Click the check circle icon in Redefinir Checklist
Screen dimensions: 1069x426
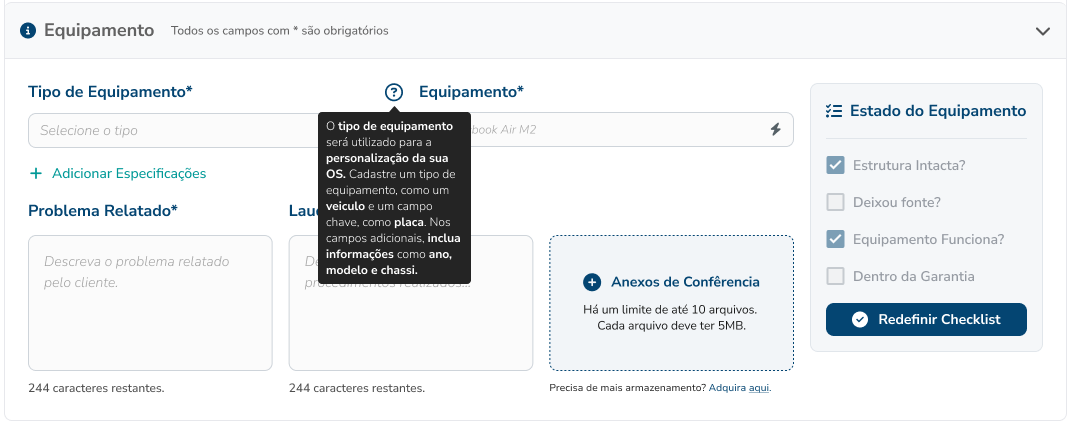(859, 320)
